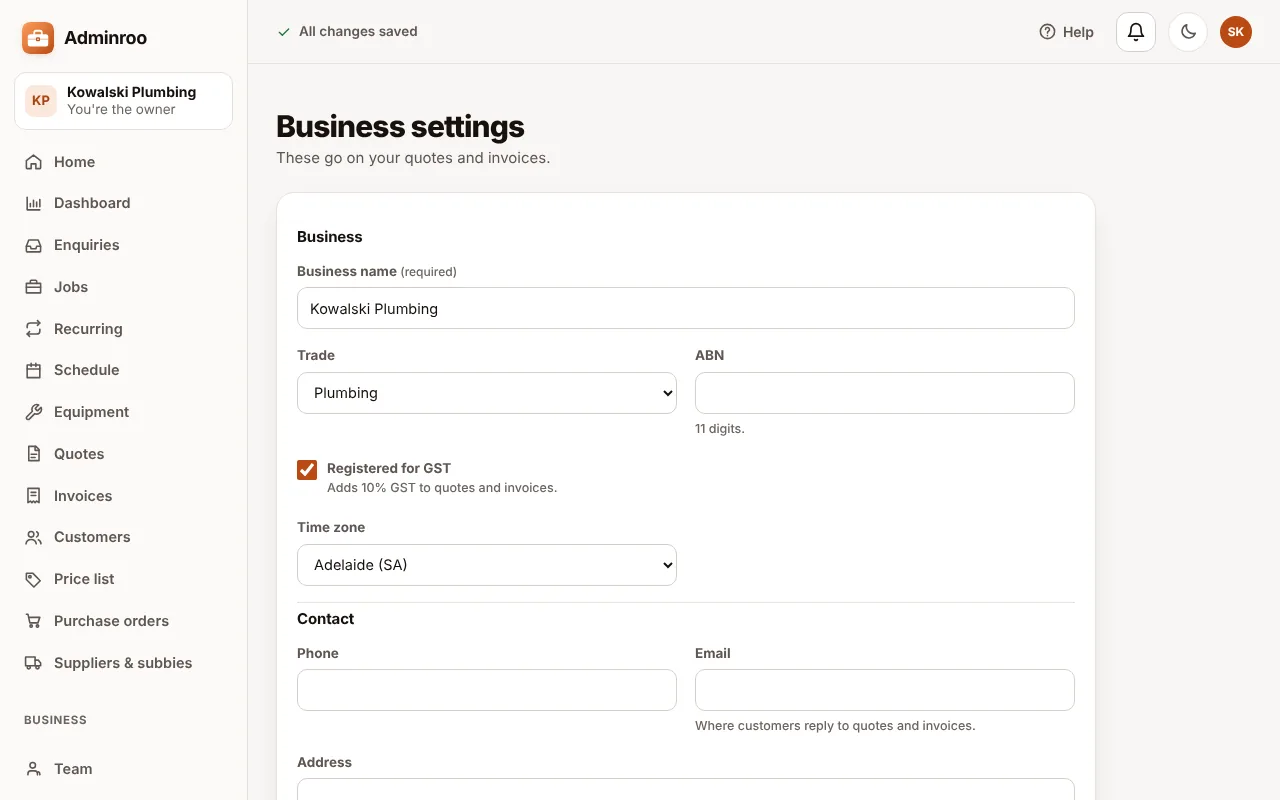The width and height of the screenshot is (1280, 800).
Task: Click the Suppliers & subbies truck icon
Action: [34, 663]
